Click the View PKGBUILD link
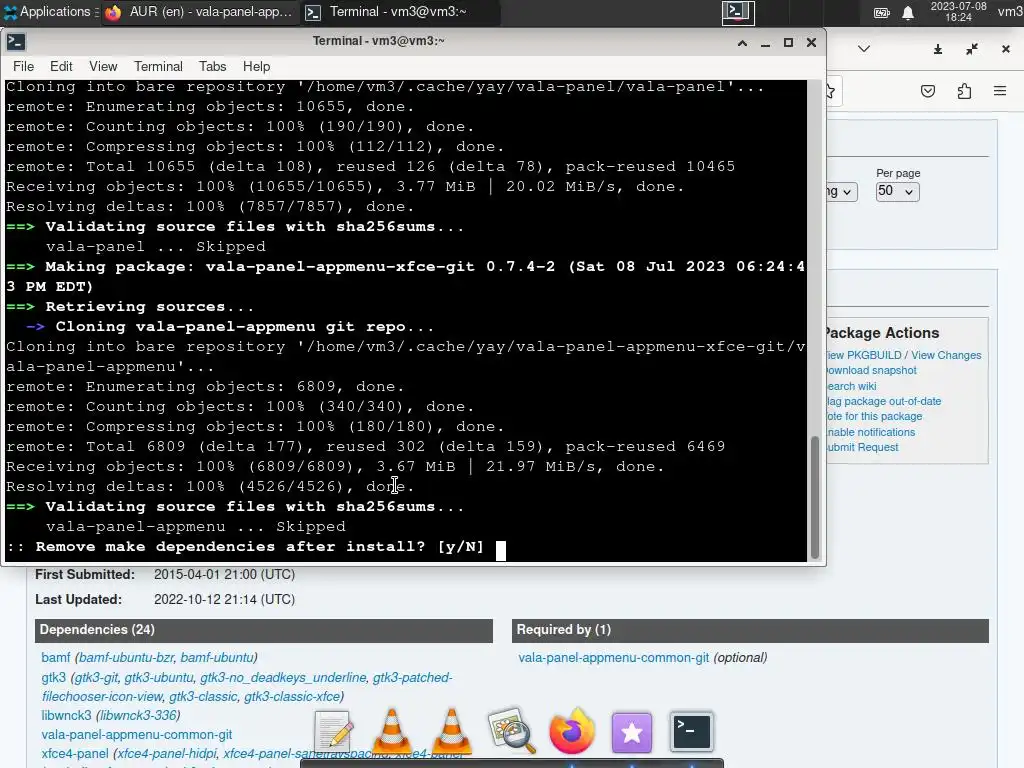The height and width of the screenshot is (768, 1024). click(864, 355)
